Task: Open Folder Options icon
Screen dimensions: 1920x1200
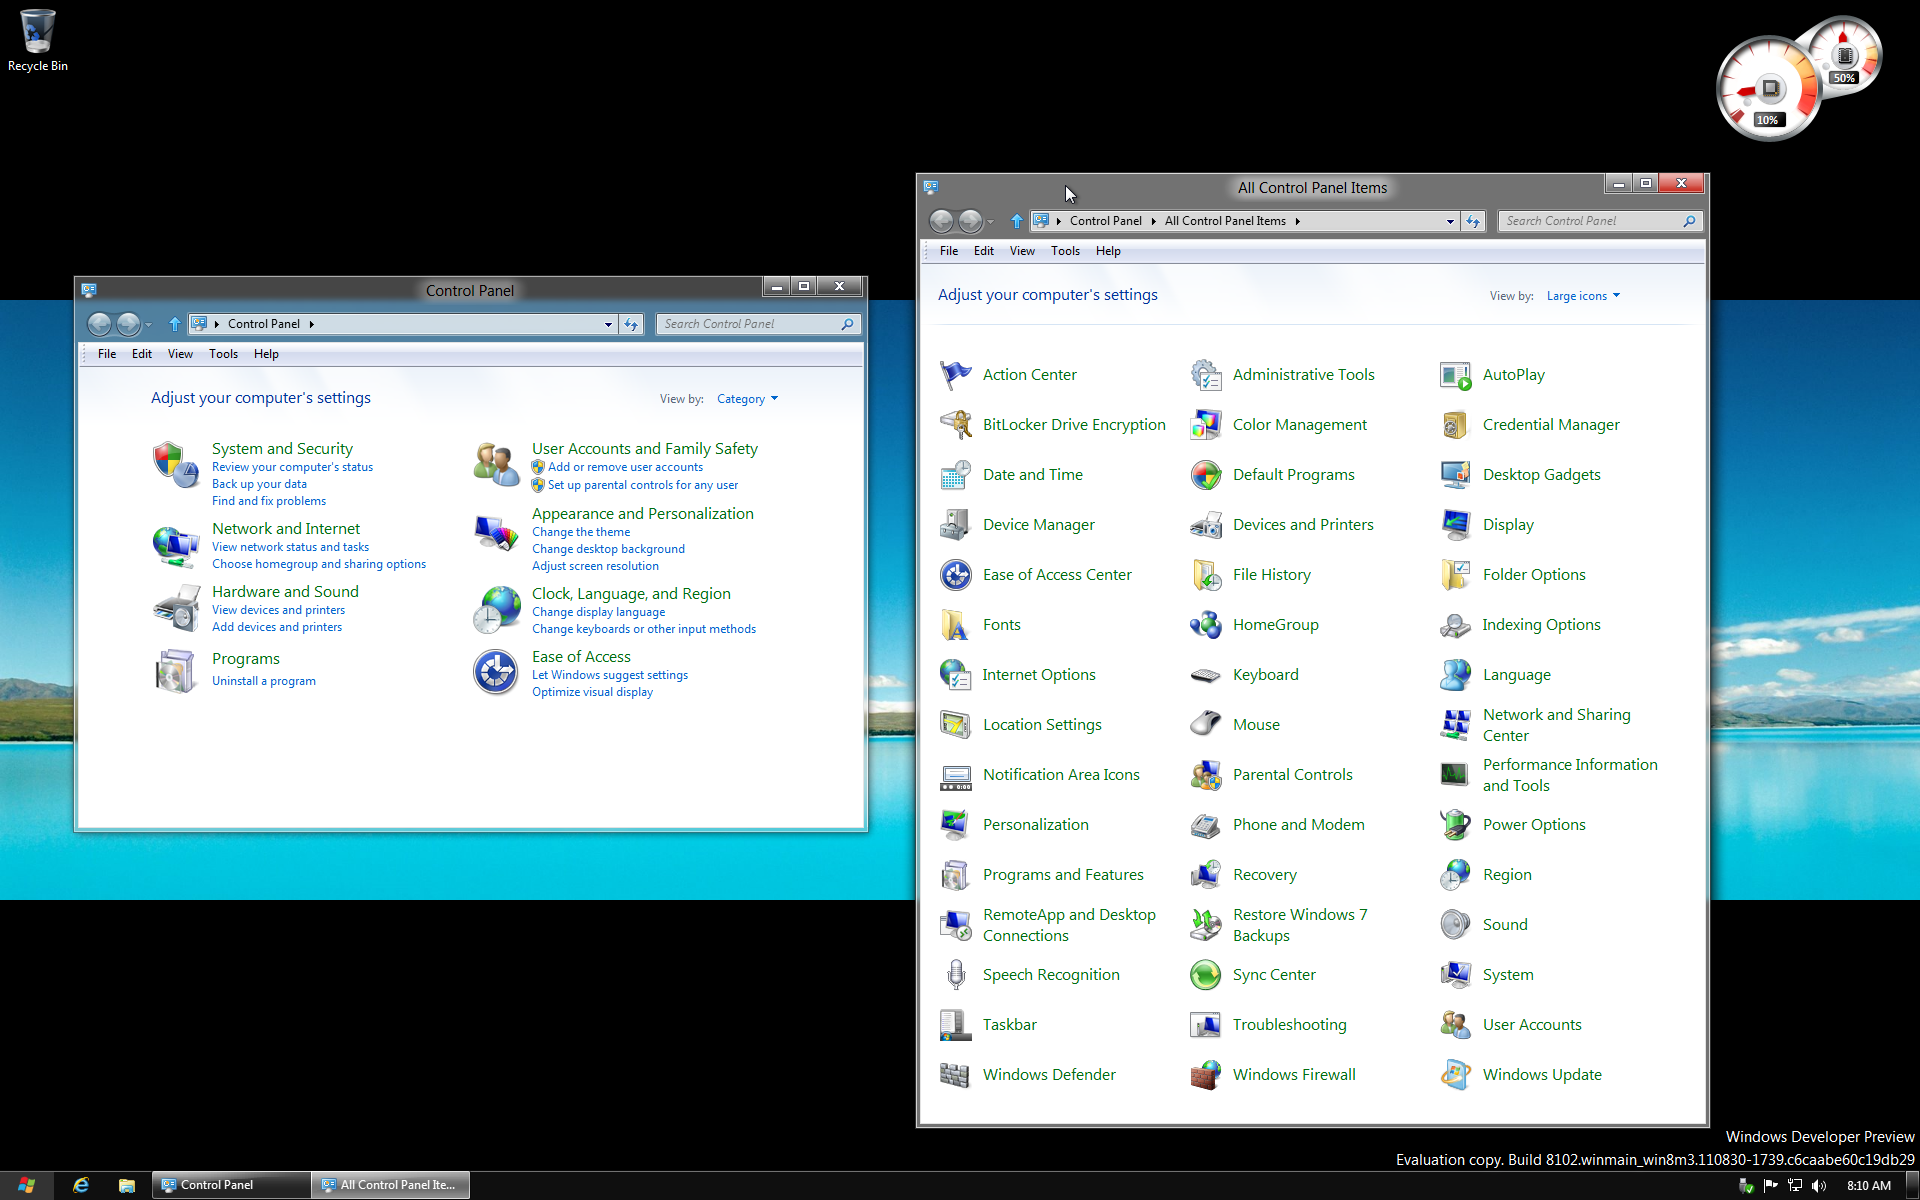Action: pos(1455,575)
